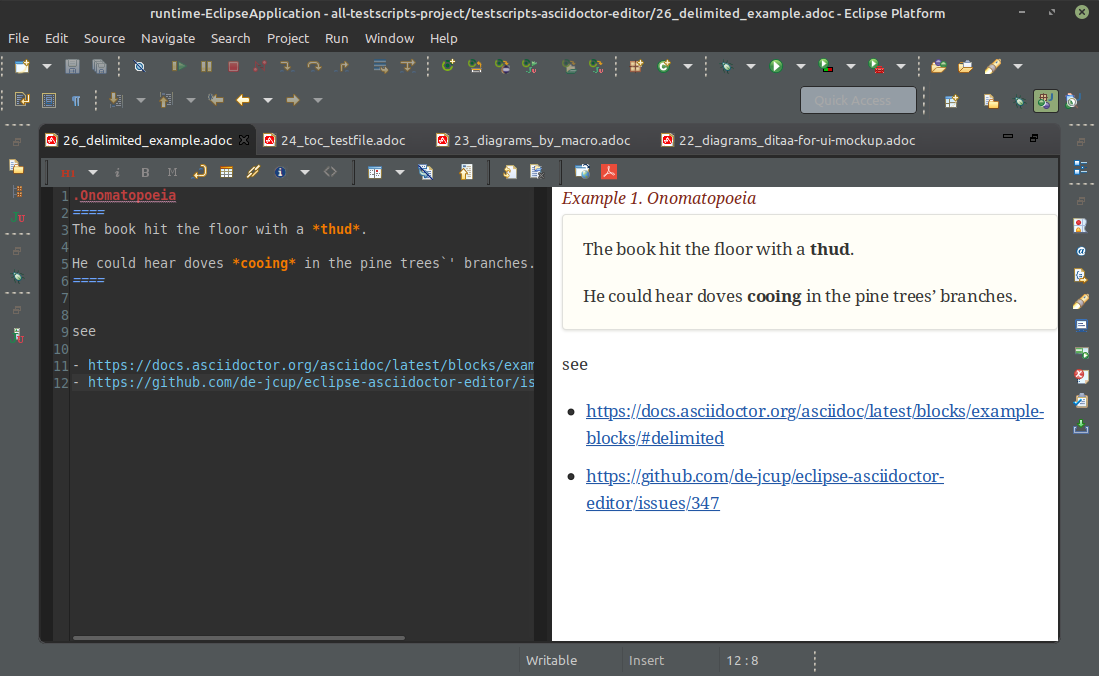Screen dimensions: 1099x676
Task: Click the Next Annotation down-arrow icon
Action: [116, 100]
